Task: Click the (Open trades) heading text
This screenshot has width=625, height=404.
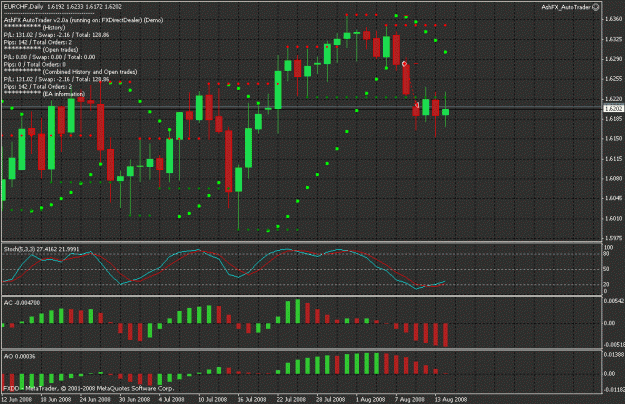Action: tap(60, 50)
